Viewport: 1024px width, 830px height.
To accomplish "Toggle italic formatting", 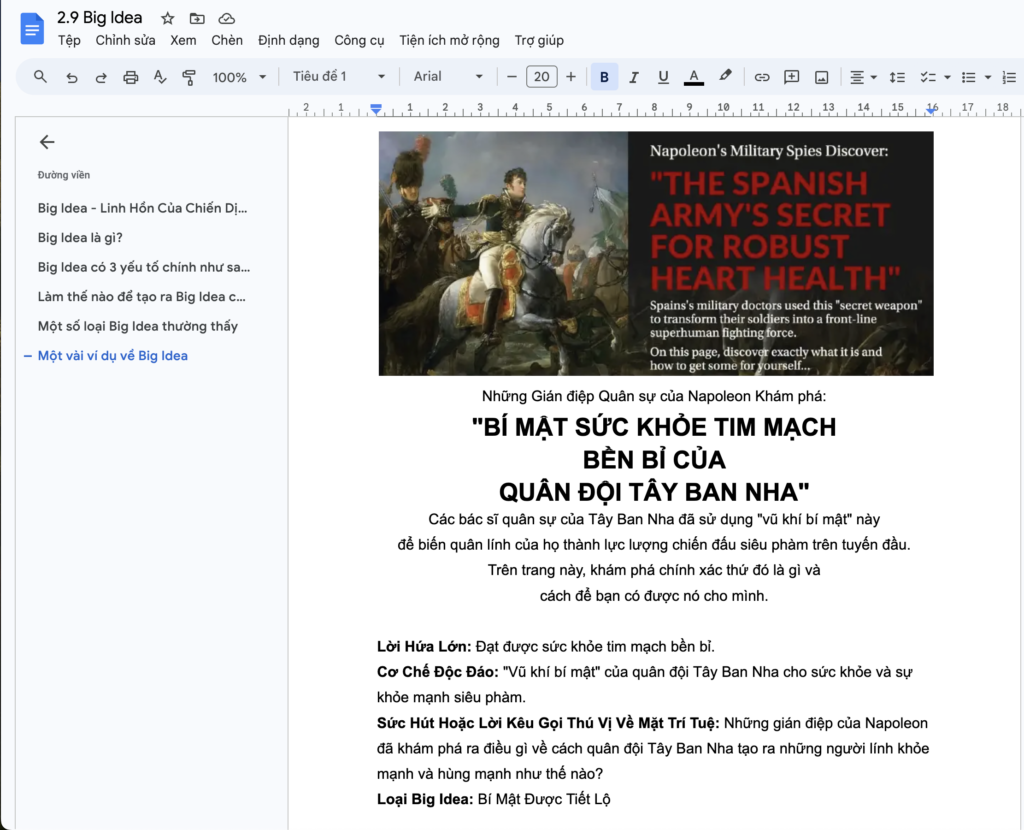I will click(633, 77).
